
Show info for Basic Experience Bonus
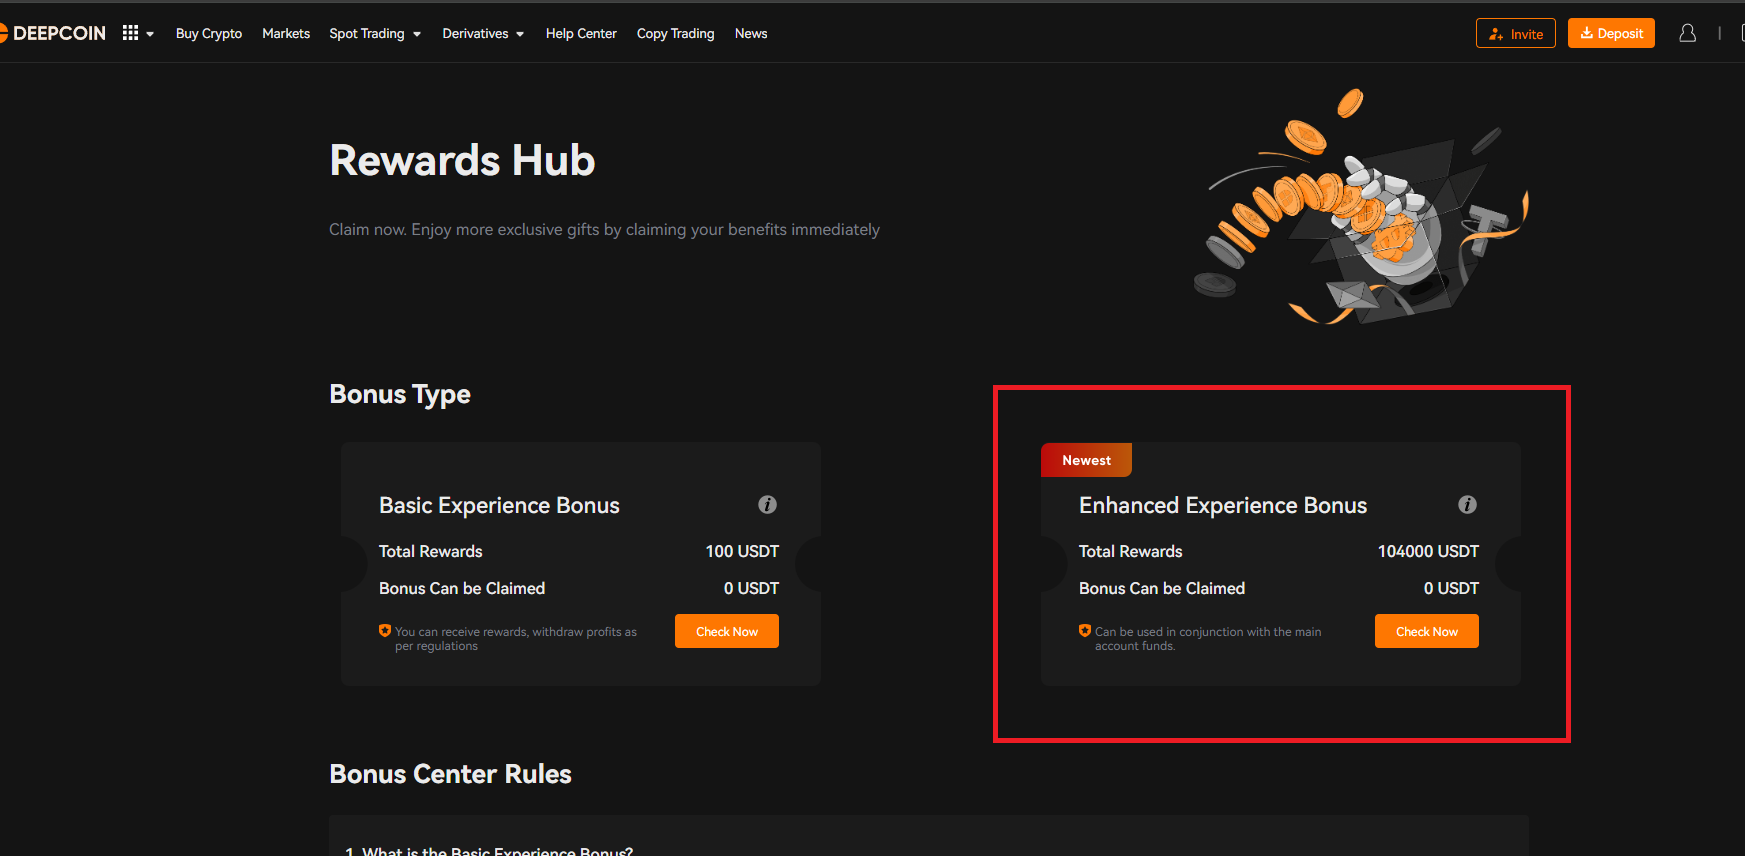tap(767, 505)
